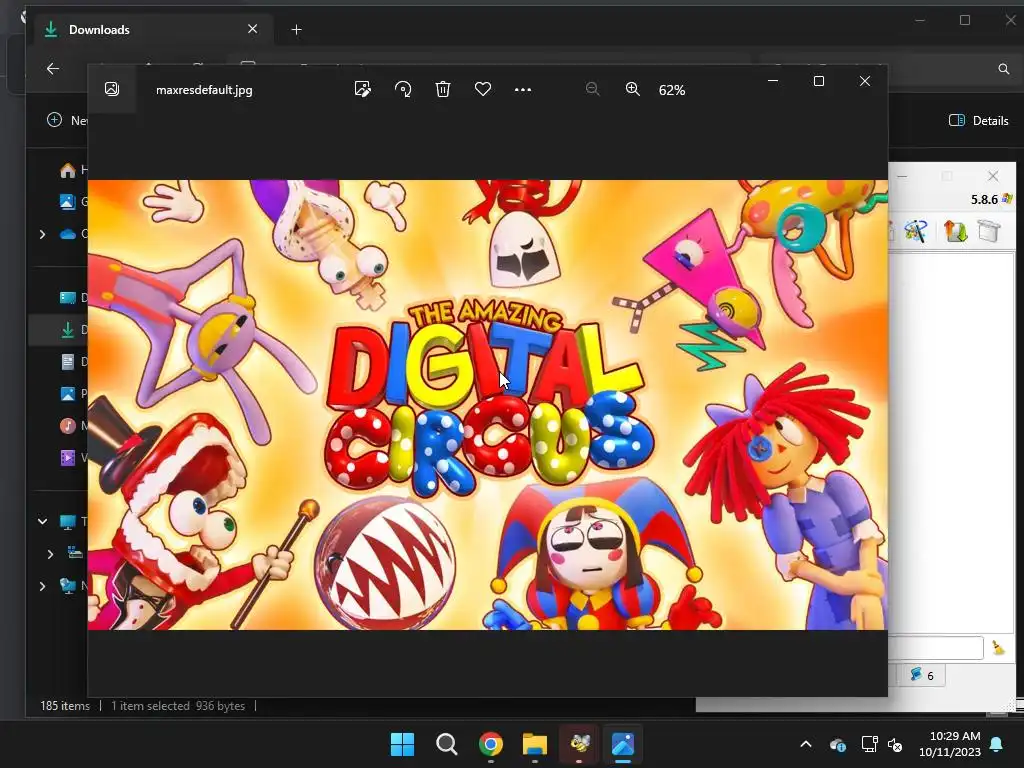Screen dimensions: 1024x768
Task: Open the Windows Start menu
Action: click(402, 744)
